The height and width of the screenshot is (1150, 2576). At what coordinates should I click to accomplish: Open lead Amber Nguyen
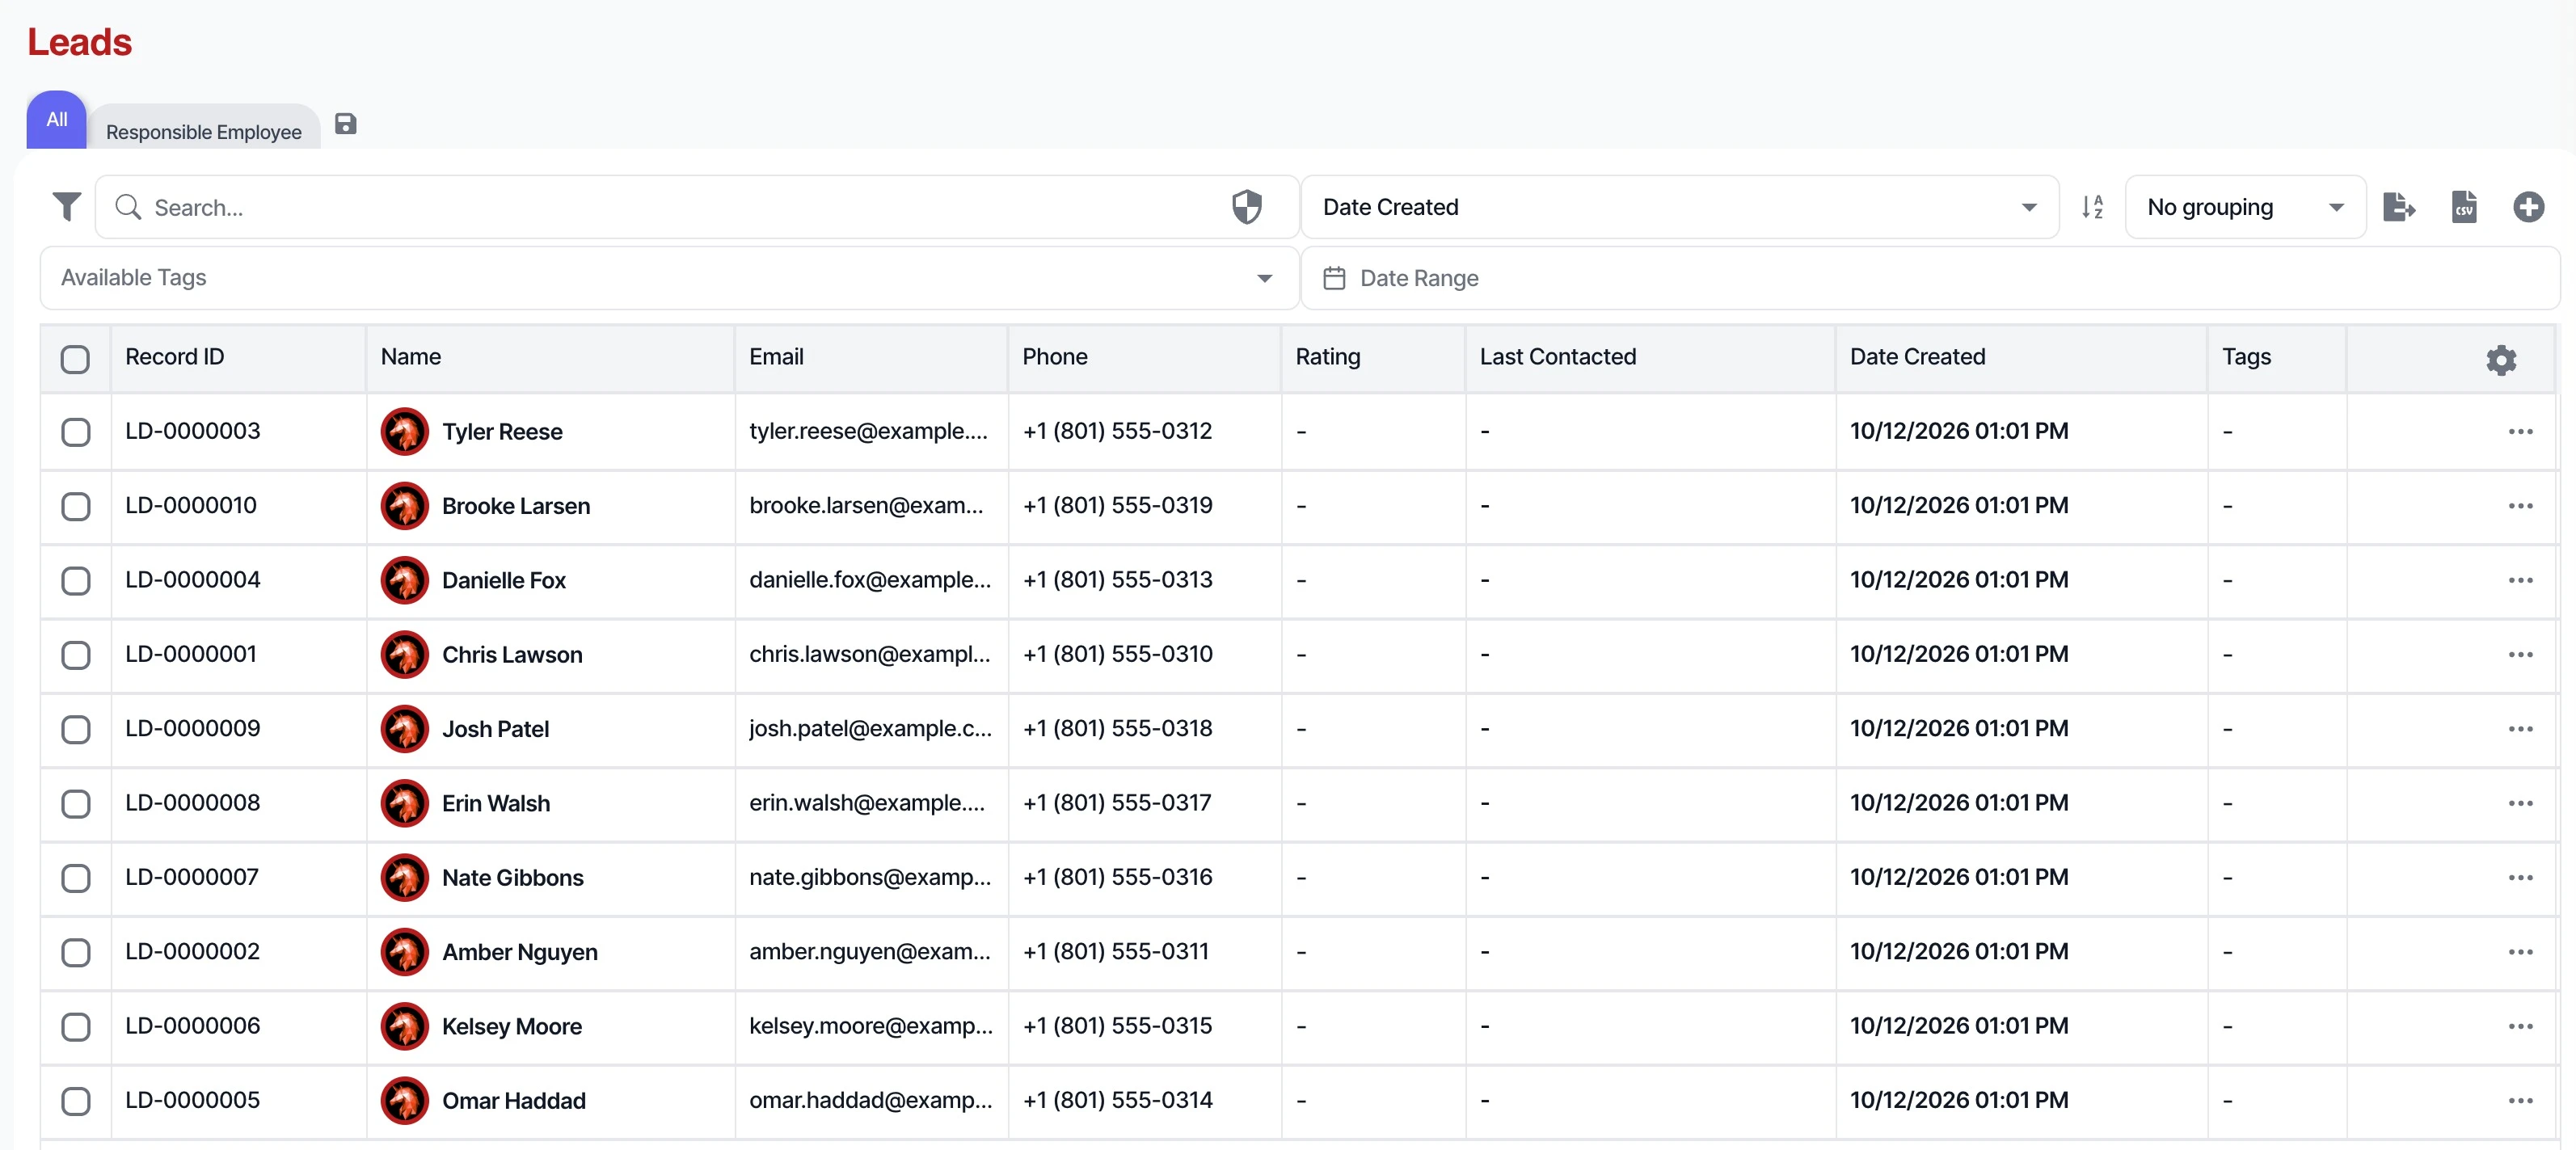pyautogui.click(x=520, y=952)
